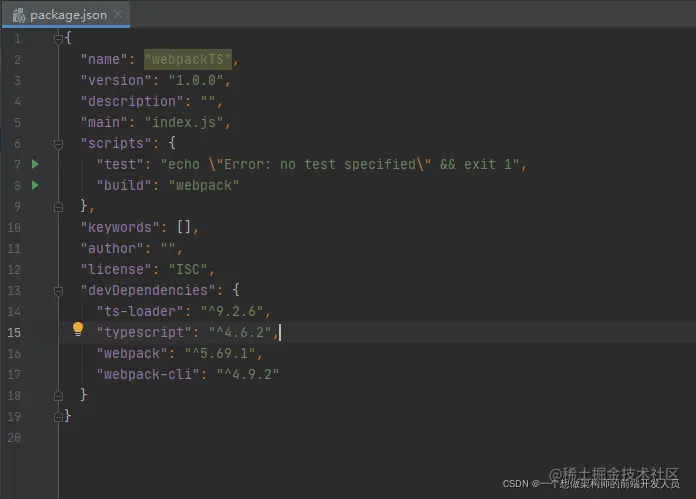Click the "^4.6.2" typescript version
Screen dimensions: 696x499
tap(240, 332)
